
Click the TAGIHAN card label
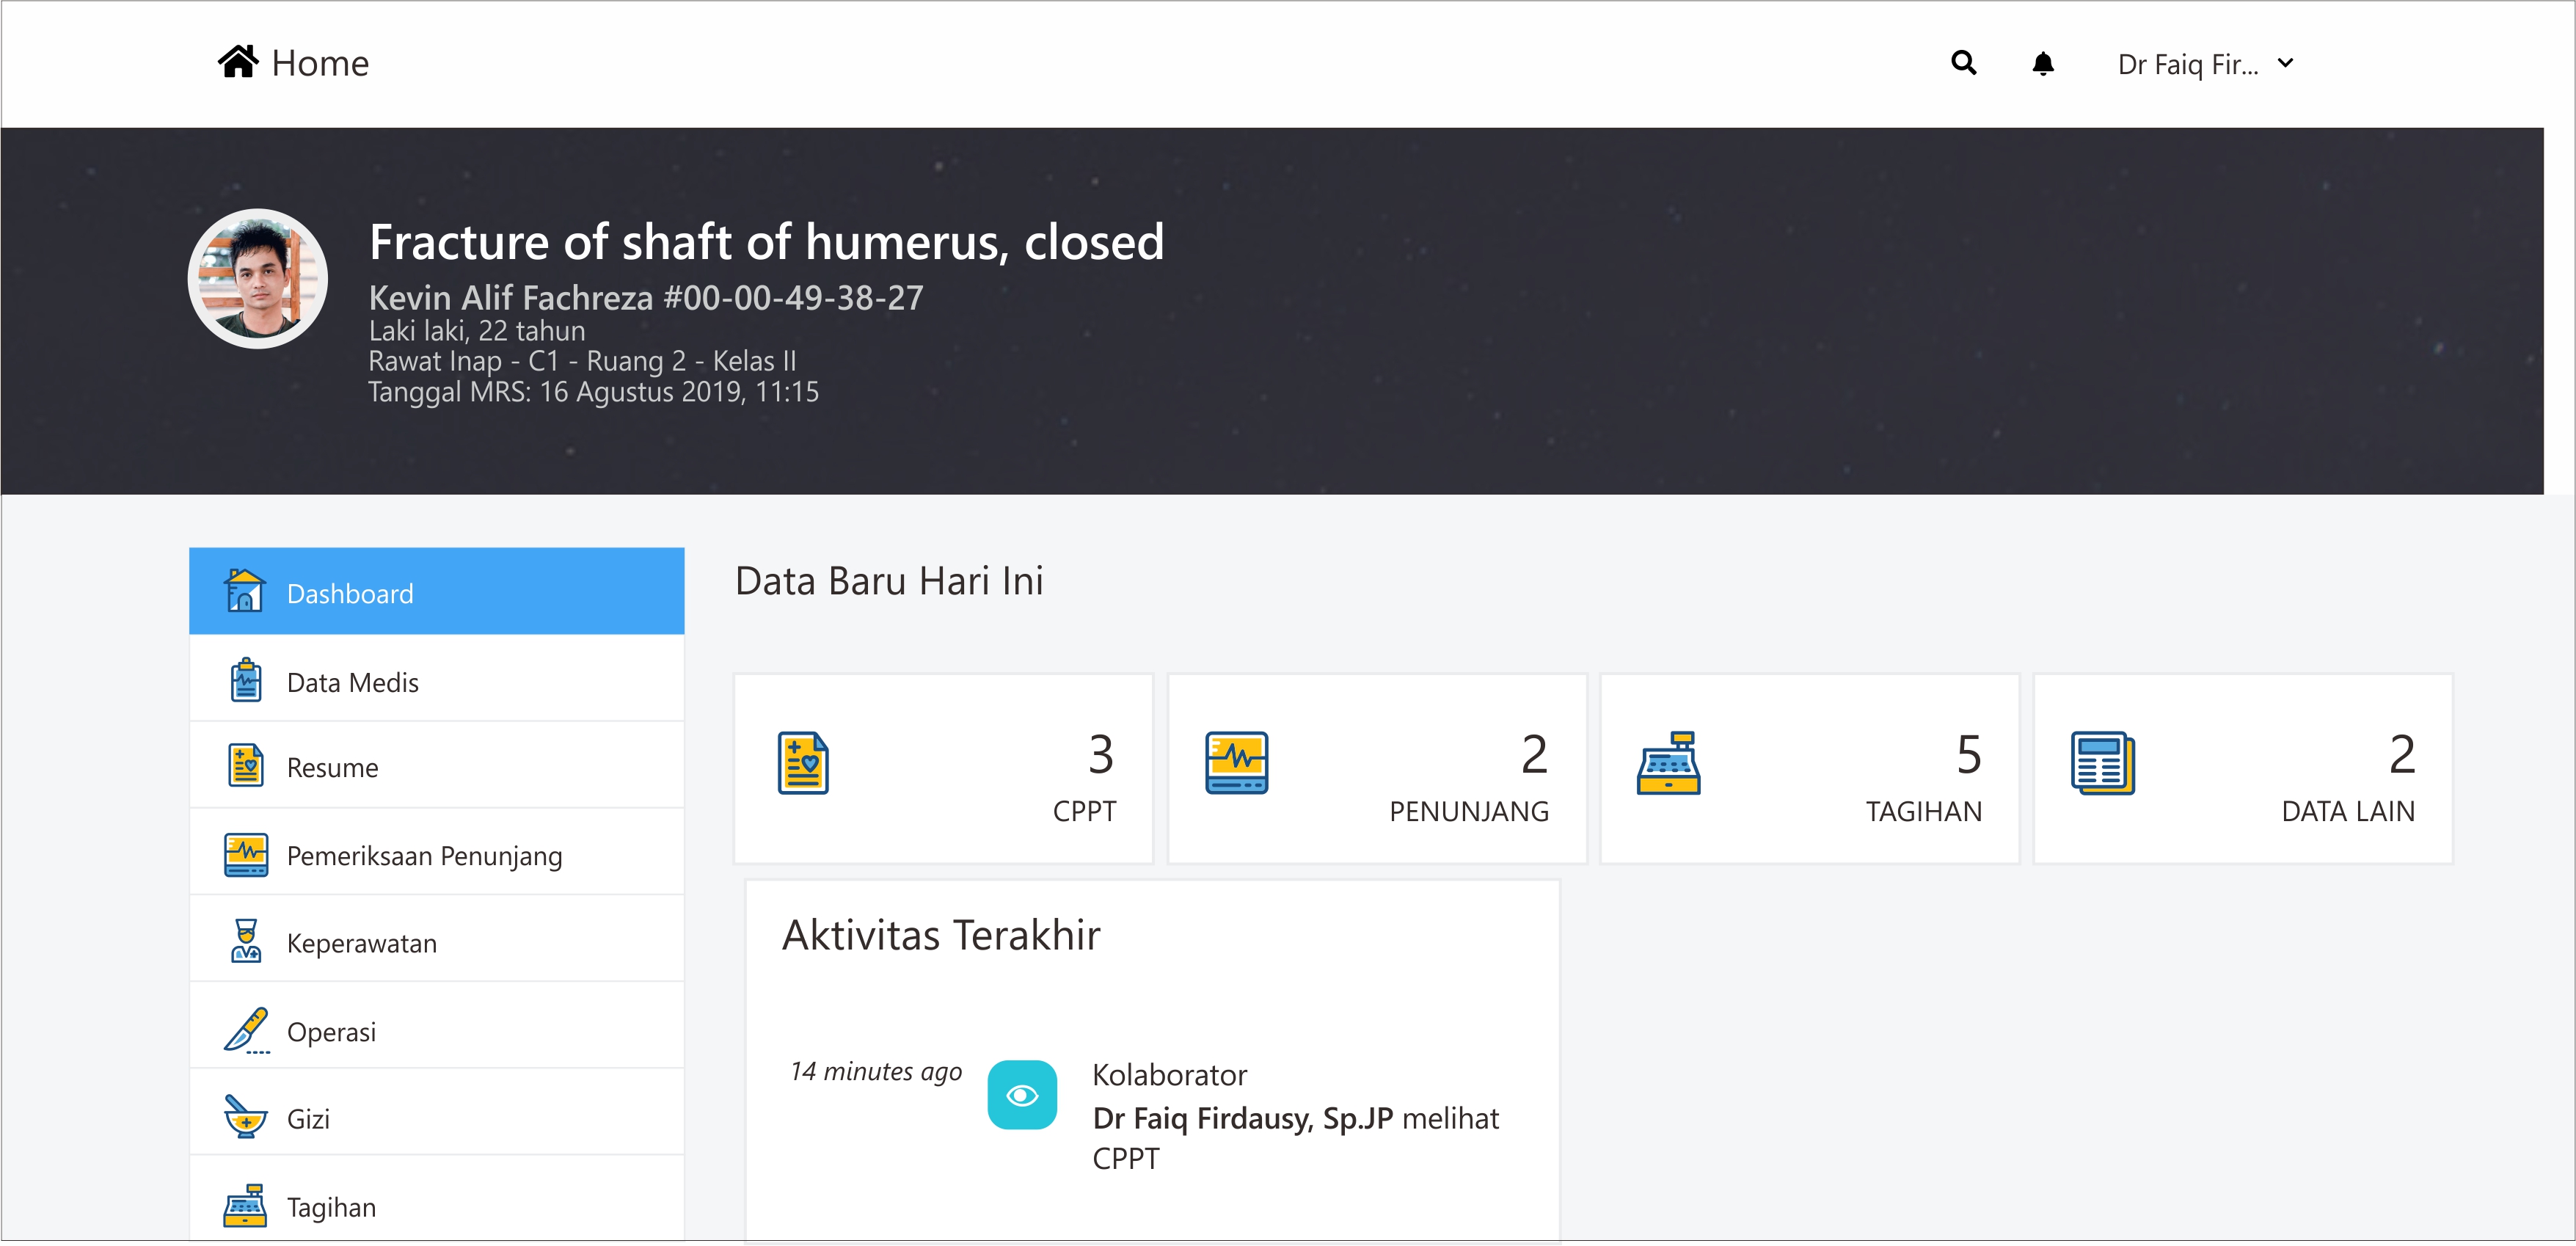(1924, 811)
